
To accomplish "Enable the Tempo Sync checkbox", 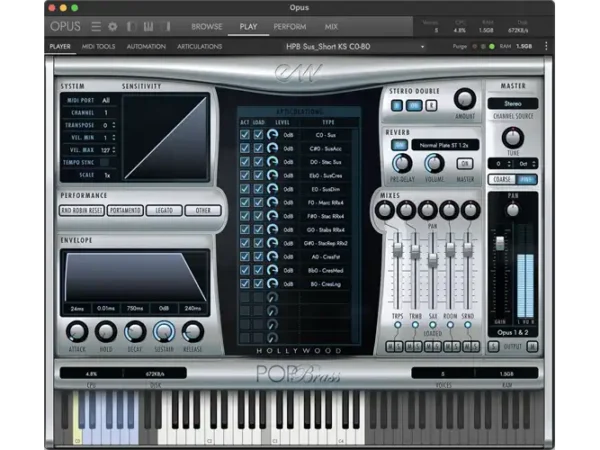I will tap(104, 162).
